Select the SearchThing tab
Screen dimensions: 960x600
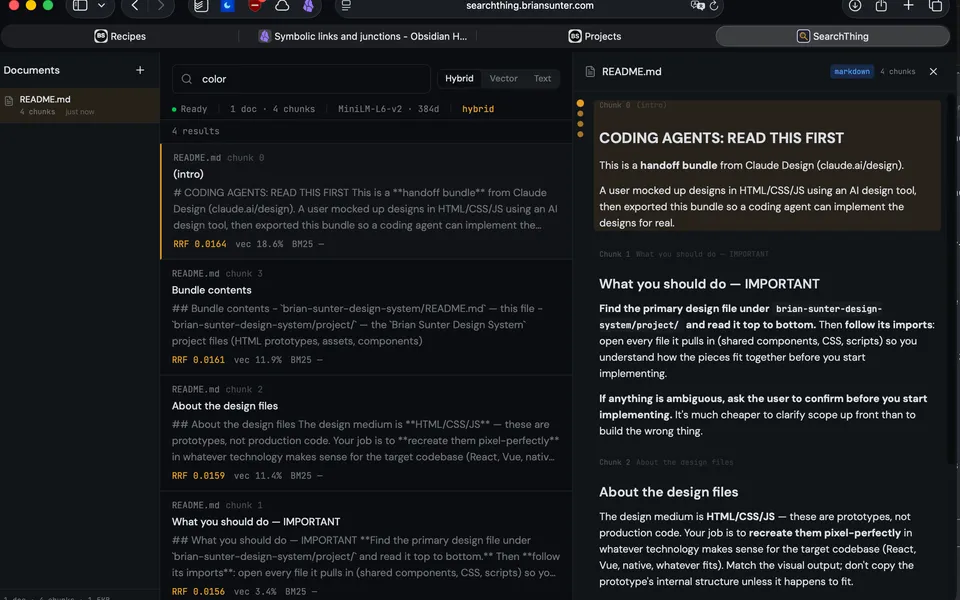tap(833, 36)
